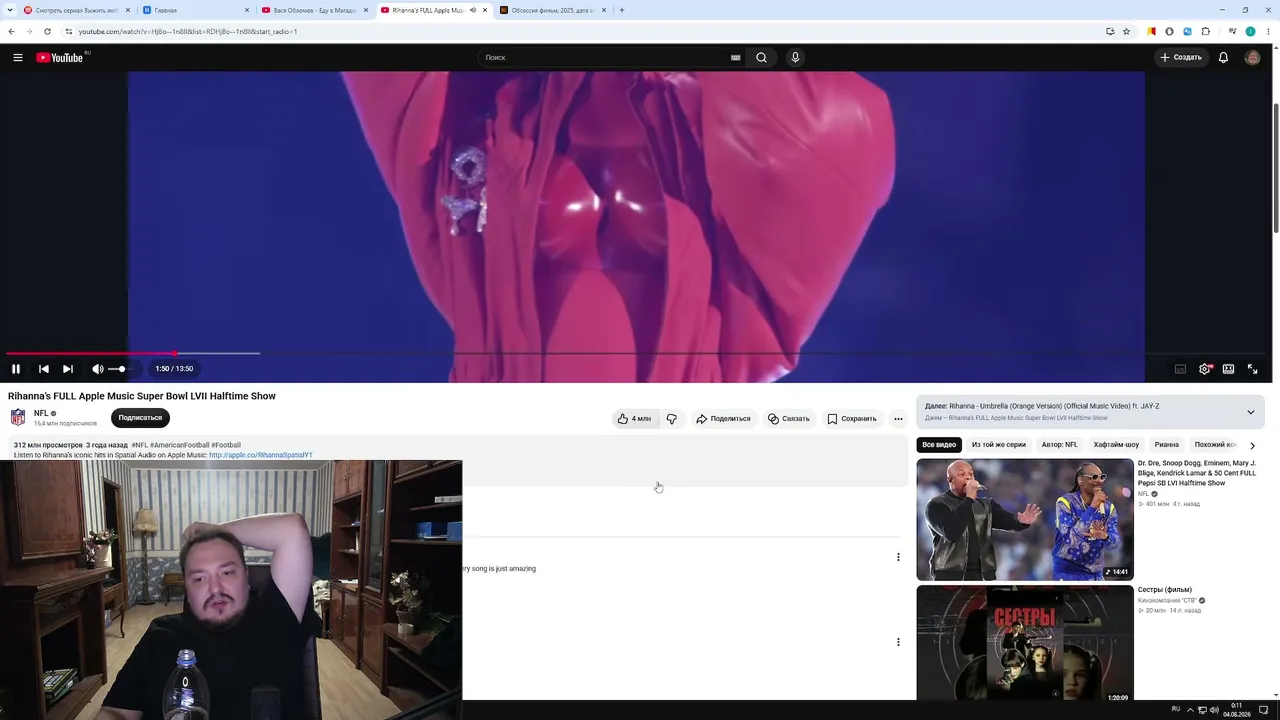This screenshot has height=720, width=1280.
Task: Select the Все видео filter chip
Action: click(939, 445)
